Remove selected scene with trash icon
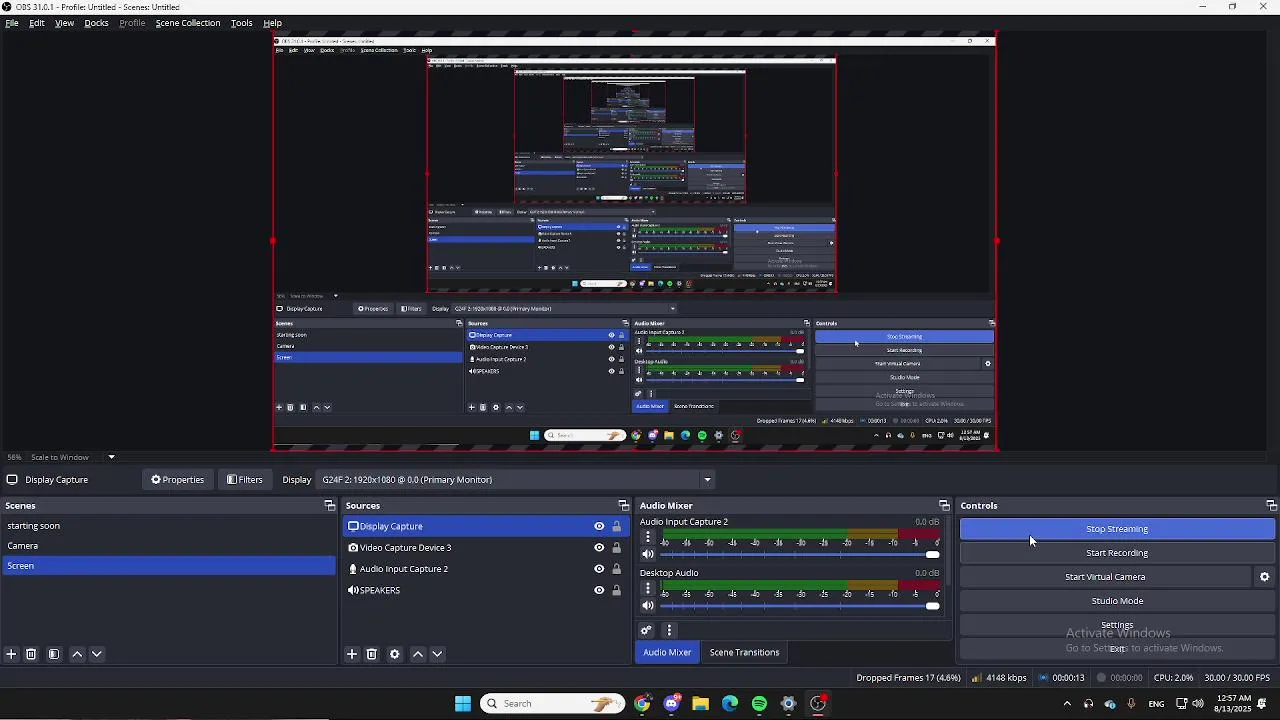 31,654
